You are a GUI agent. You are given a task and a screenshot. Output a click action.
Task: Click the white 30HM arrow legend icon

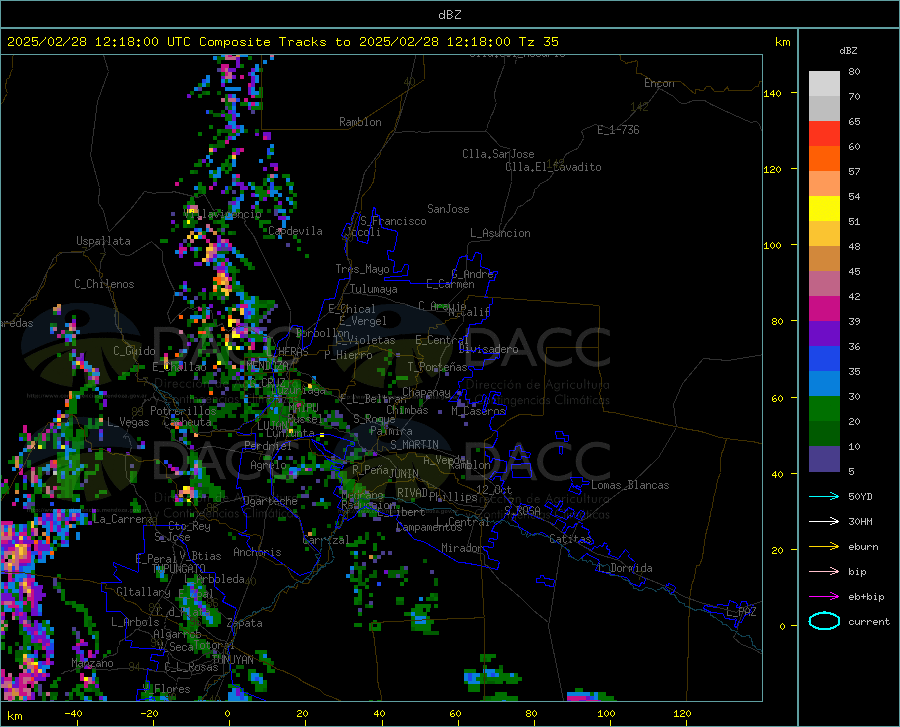pos(824,522)
